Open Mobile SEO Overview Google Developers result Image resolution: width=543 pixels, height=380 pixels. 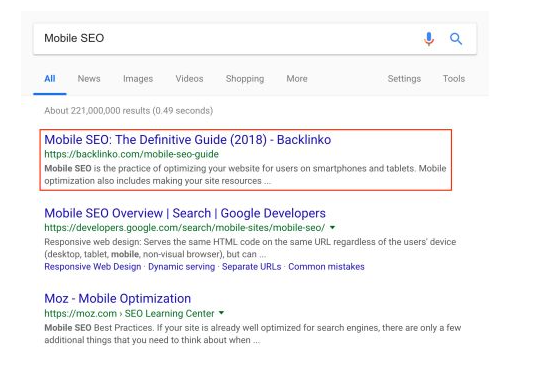point(185,213)
